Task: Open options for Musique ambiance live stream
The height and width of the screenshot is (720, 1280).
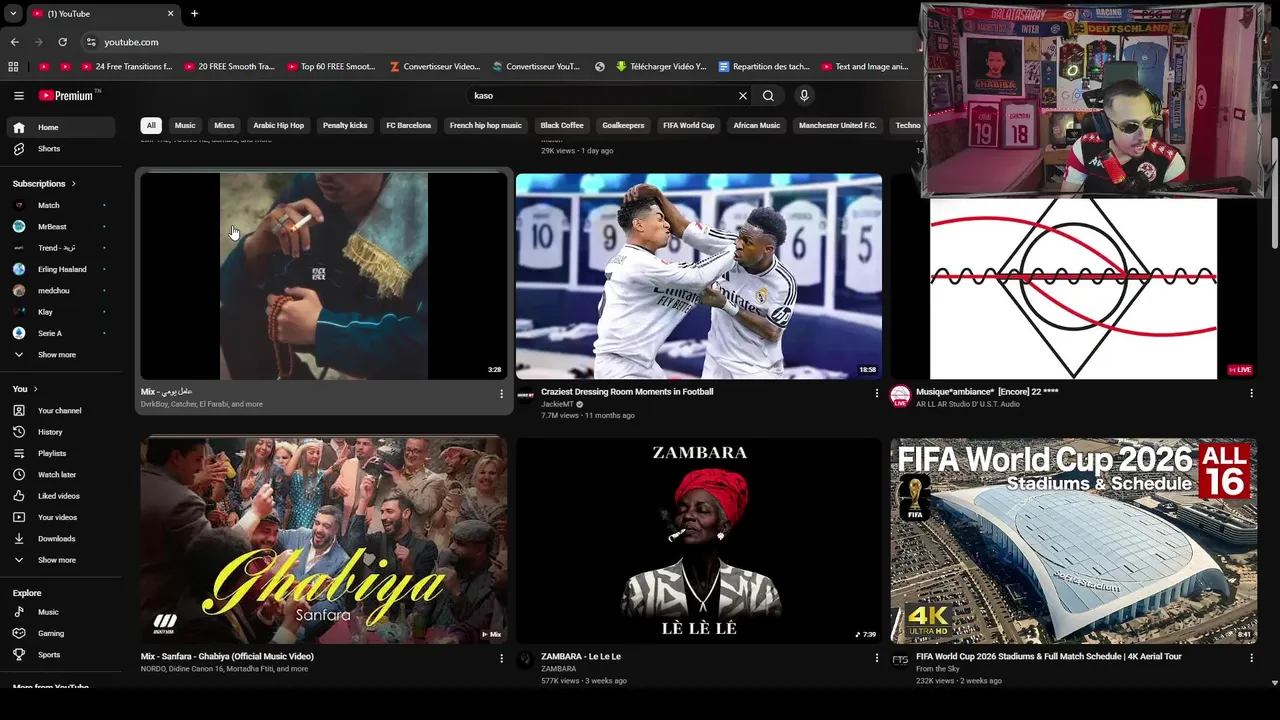Action: [1251, 394]
